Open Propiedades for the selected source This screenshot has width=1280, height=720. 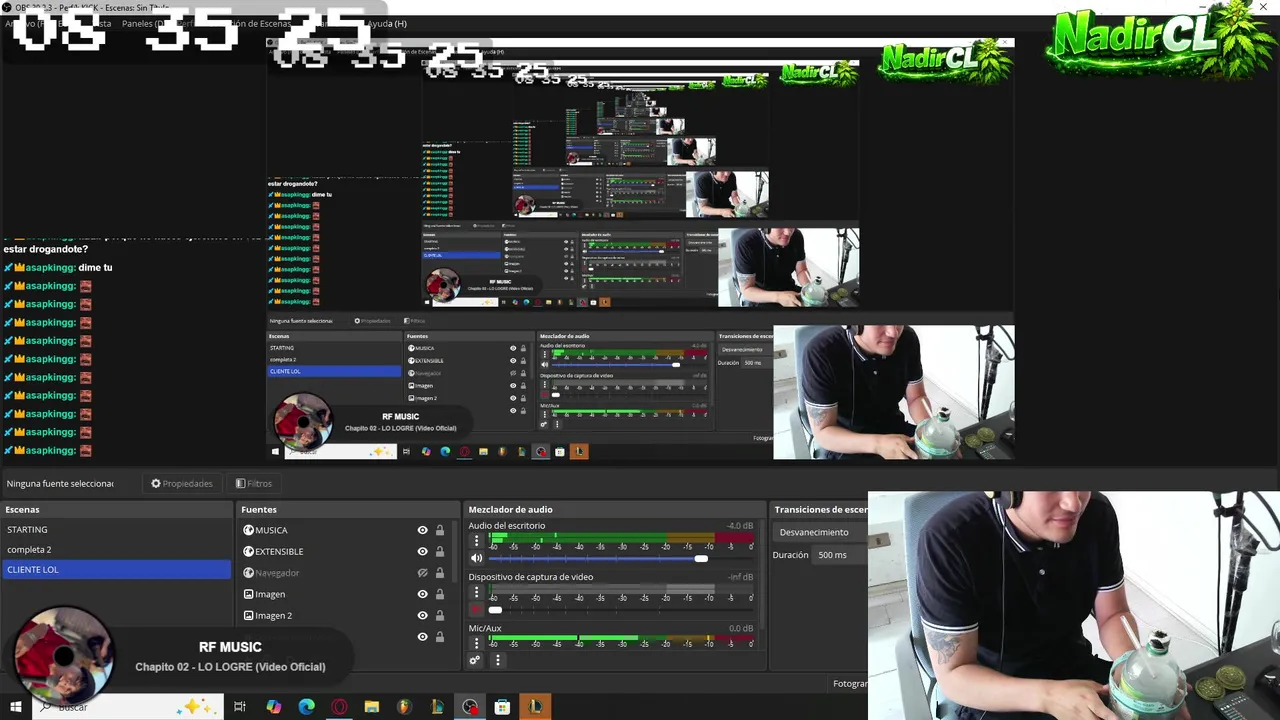coord(182,483)
